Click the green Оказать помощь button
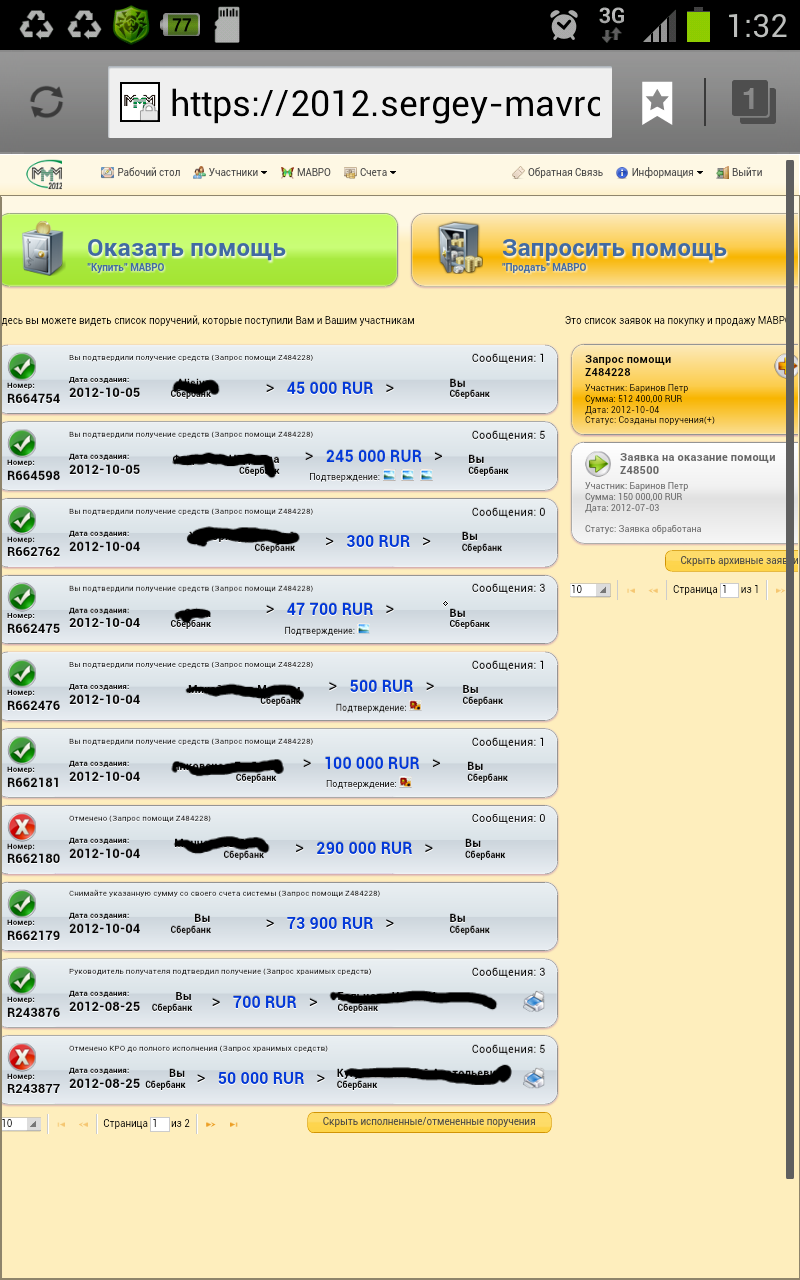The image size is (800, 1280). pos(199,249)
